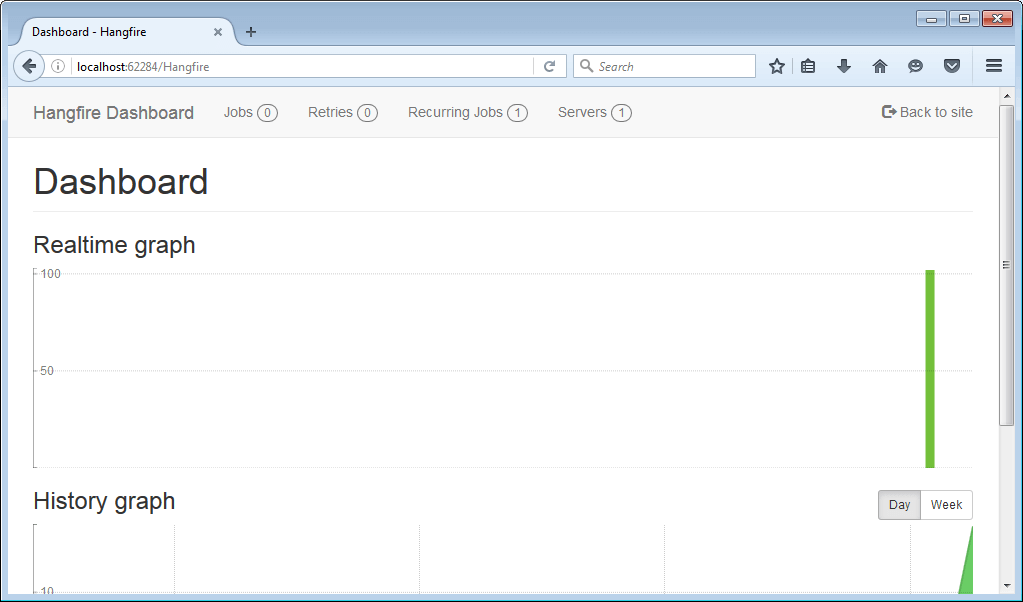Image resolution: width=1023 pixels, height=602 pixels.
Task: Click the vertical scrollbar thumb
Action: (1006, 265)
